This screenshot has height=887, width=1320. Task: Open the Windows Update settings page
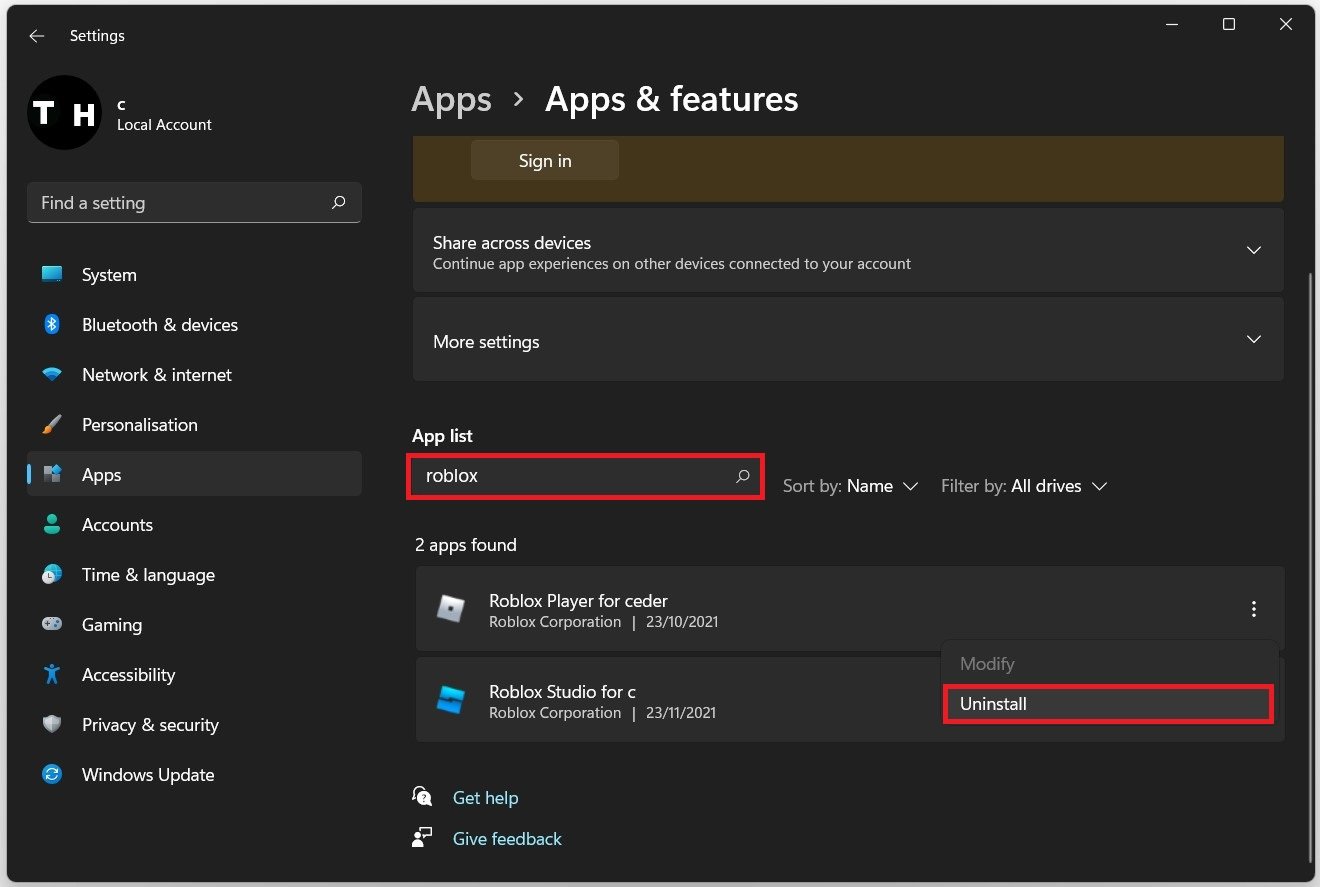(x=147, y=775)
